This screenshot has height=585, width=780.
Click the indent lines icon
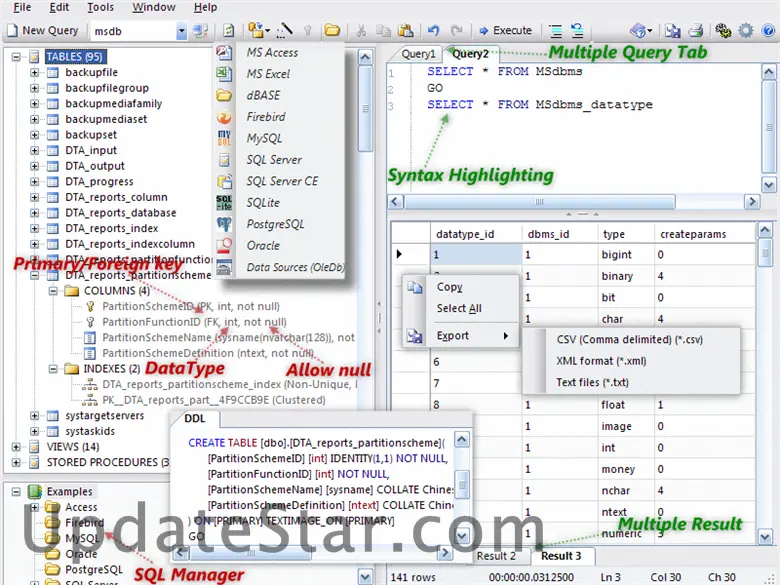[555, 31]
